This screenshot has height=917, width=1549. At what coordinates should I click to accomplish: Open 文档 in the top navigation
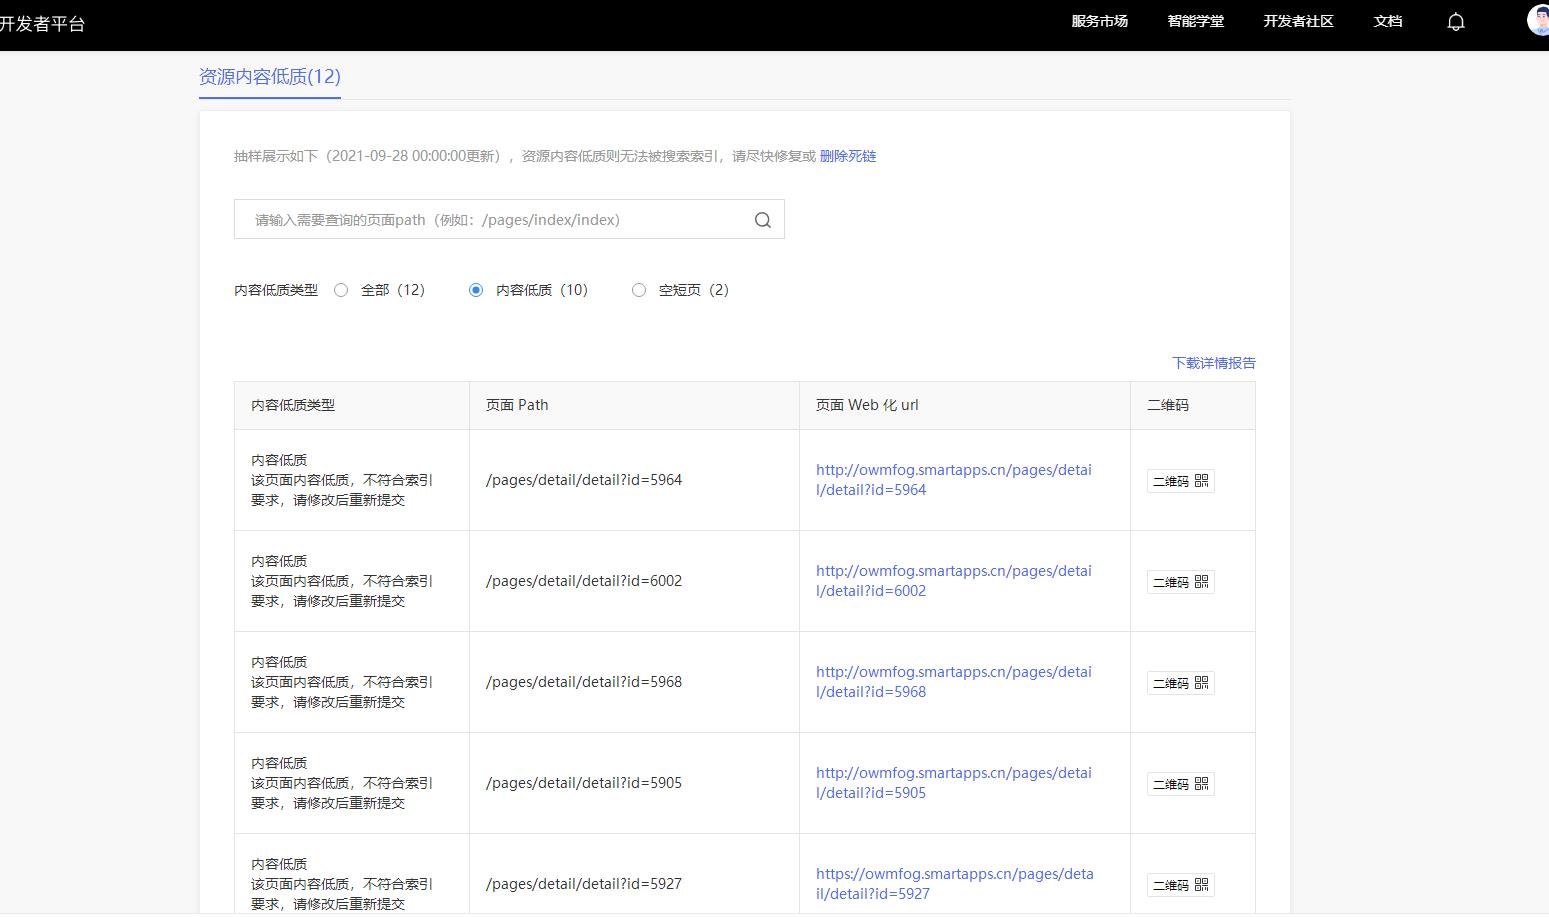pos(1388,21)
